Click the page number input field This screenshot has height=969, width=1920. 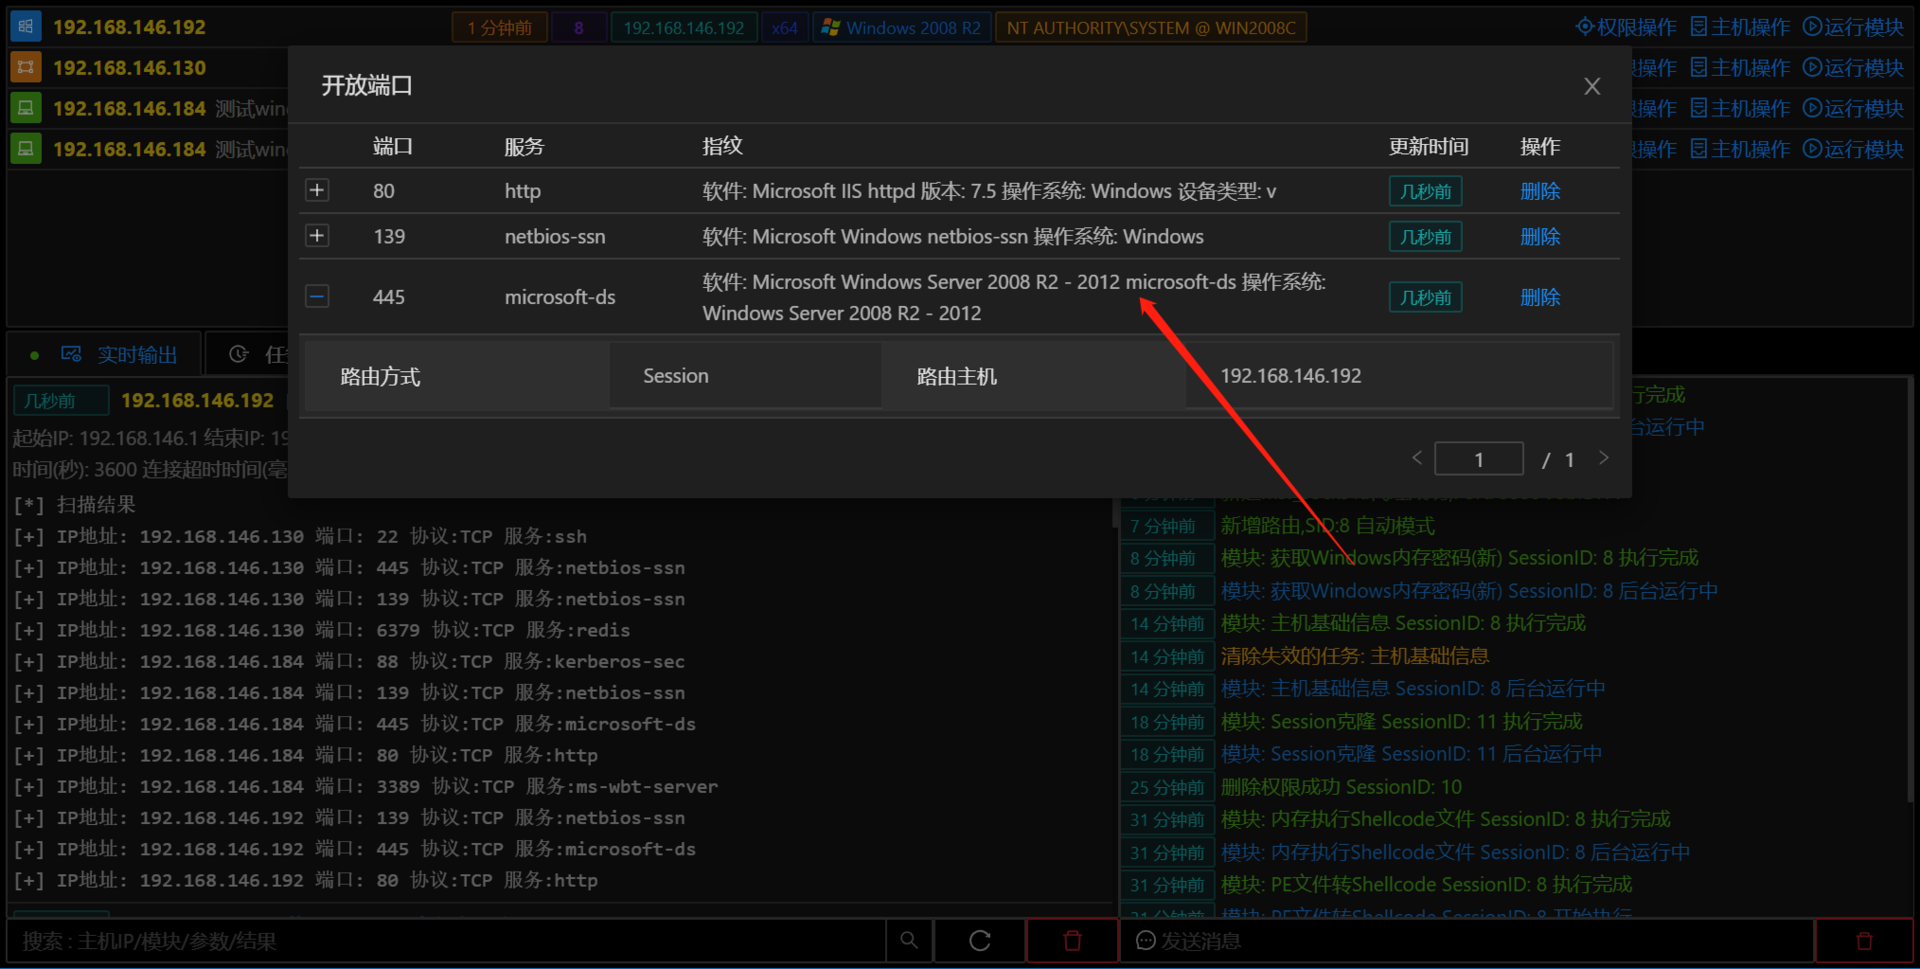(x=1479, y=458)
